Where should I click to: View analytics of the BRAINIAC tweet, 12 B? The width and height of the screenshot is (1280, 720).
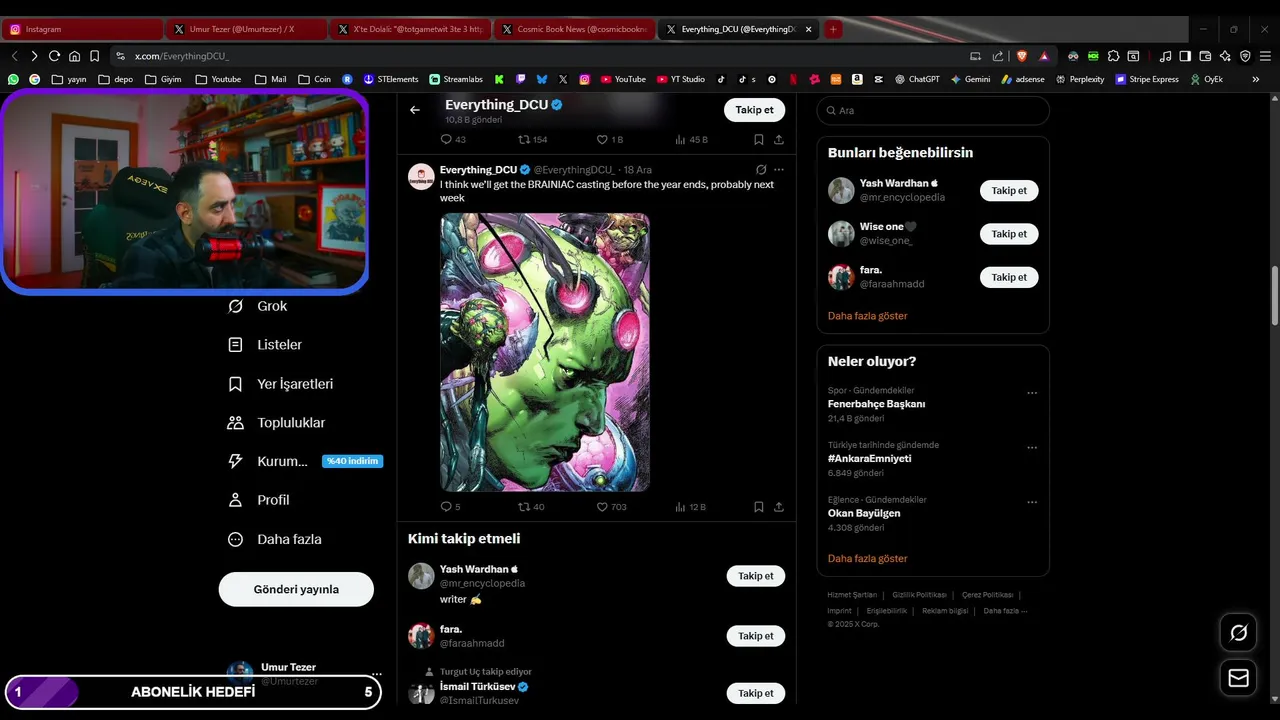coord(690,507)
